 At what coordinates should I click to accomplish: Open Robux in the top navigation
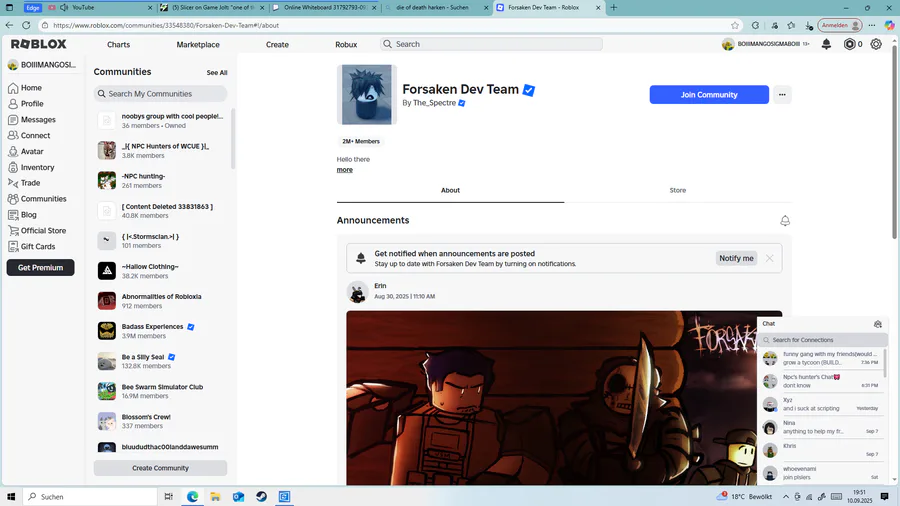point(346,45)
